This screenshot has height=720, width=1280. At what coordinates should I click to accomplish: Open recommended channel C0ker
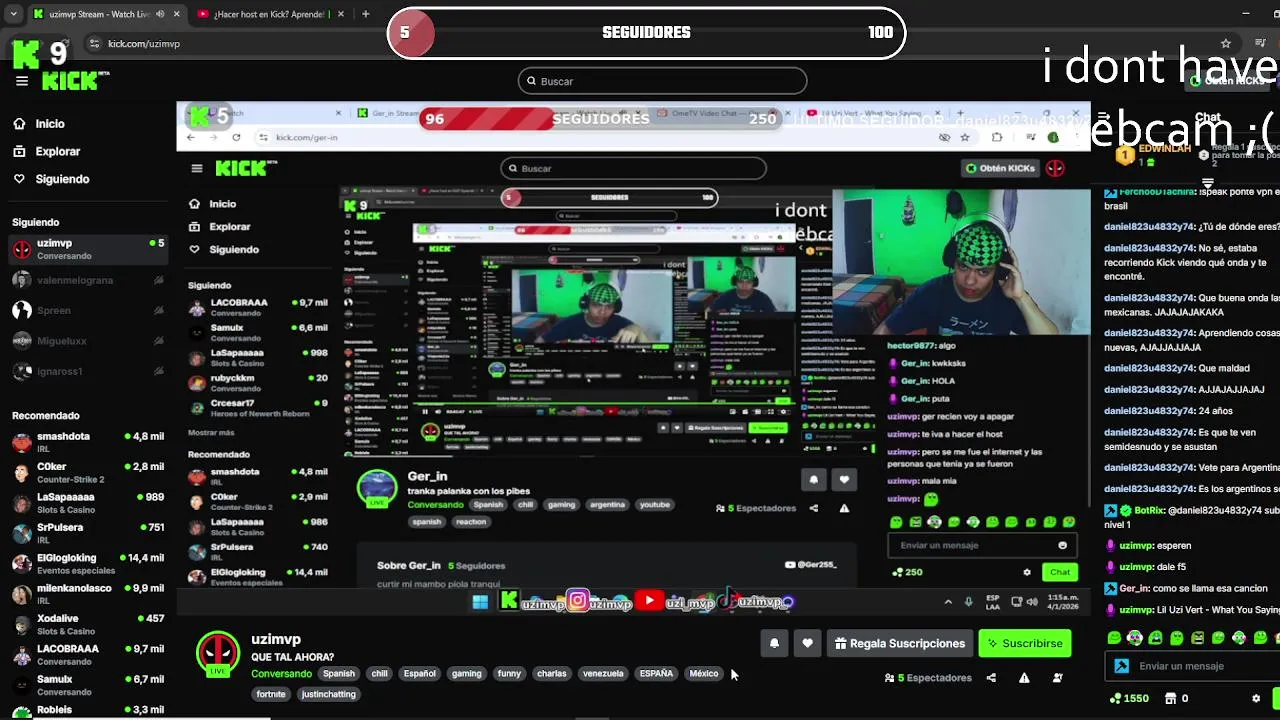tap(87, 472)
